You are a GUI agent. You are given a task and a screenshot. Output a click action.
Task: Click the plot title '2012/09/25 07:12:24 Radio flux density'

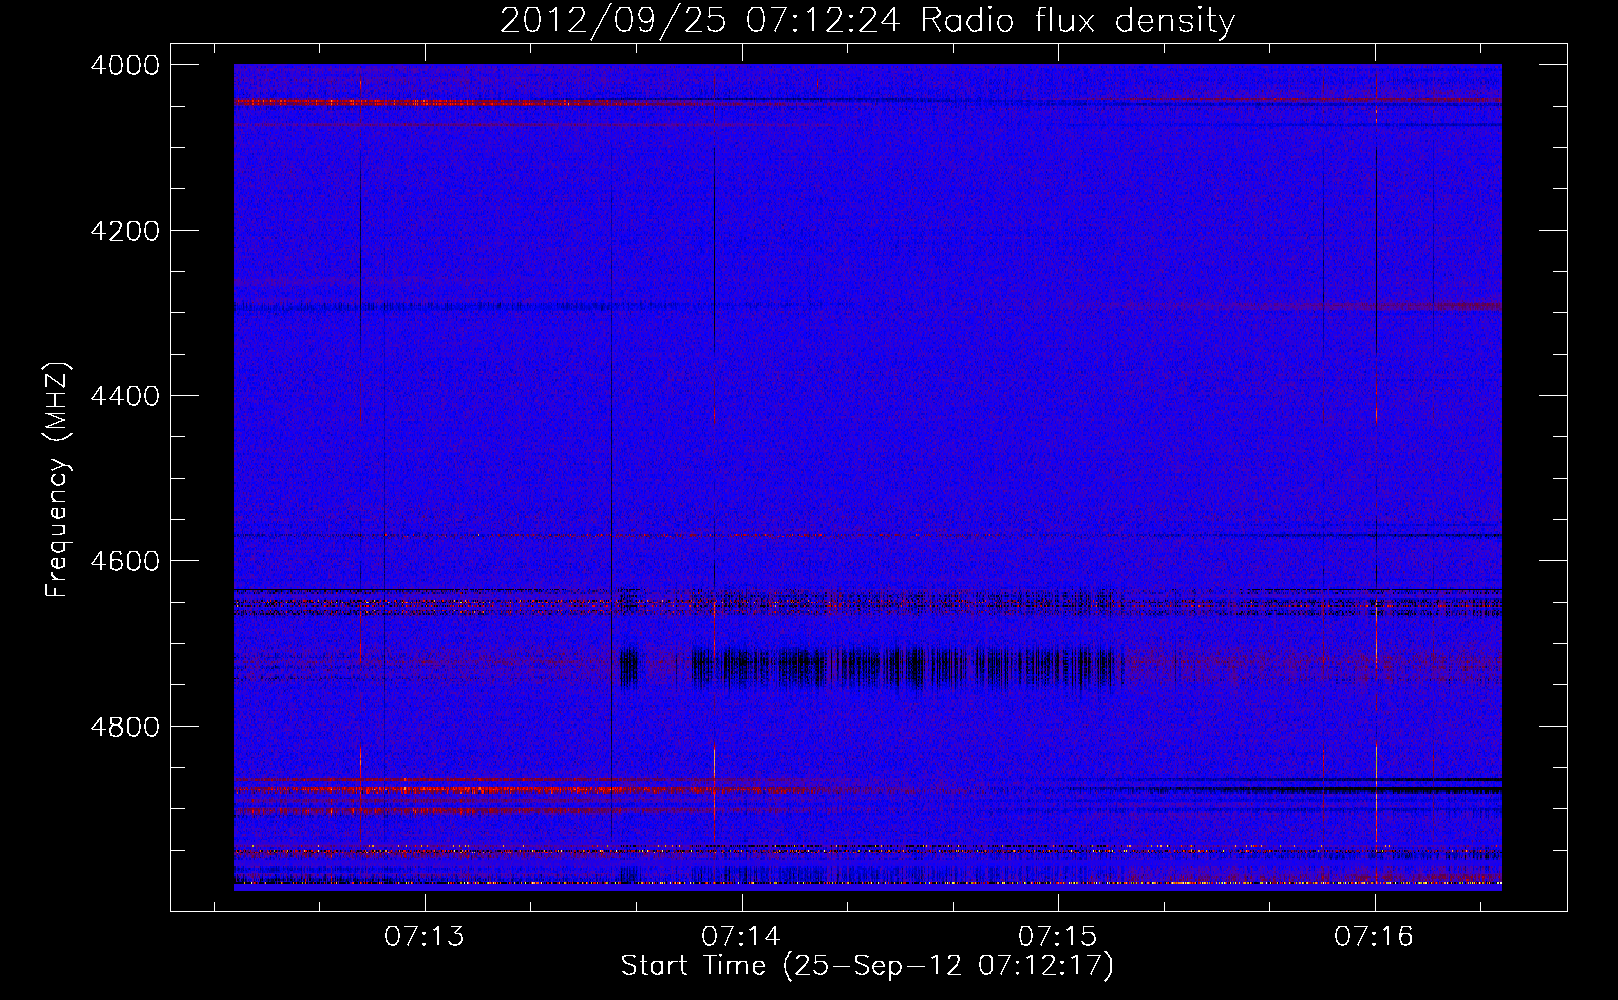click(867, 20)
